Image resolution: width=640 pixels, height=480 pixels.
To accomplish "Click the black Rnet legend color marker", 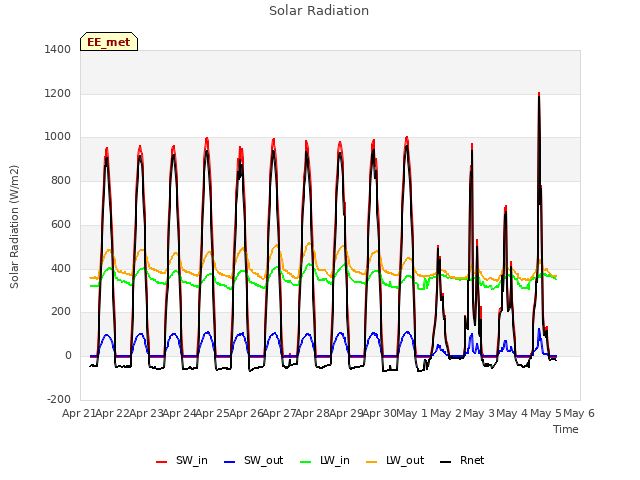I will [446, 462].
